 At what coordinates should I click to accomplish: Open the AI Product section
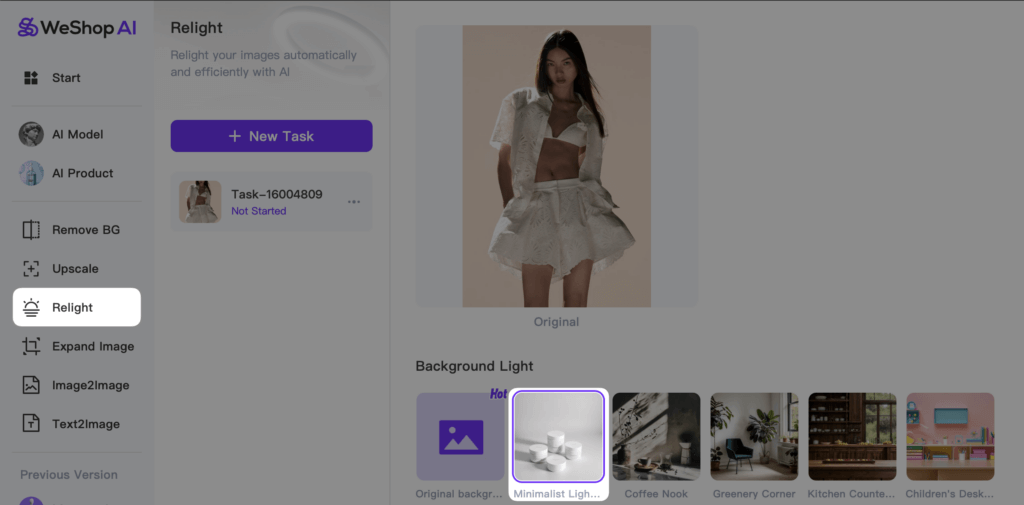coord(76,173)
